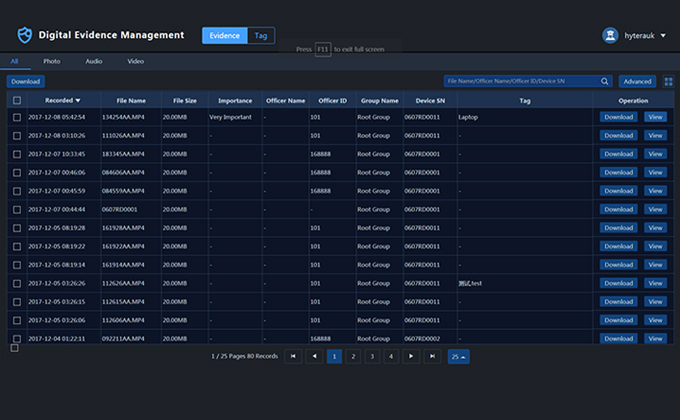This screenshot has height=420, width=680.
Task: Open the hyterauk user avatar icon
Action: tap(610, 36)
